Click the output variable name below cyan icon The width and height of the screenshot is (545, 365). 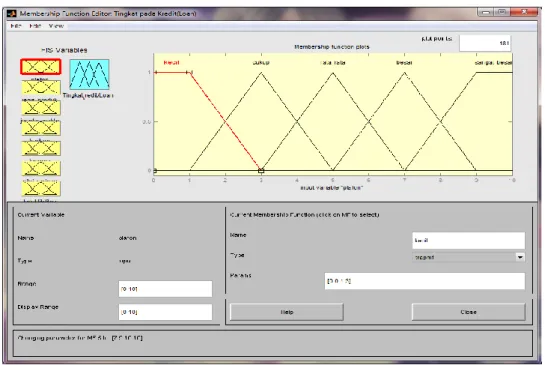pyautogui.click(x=88, y=96)
